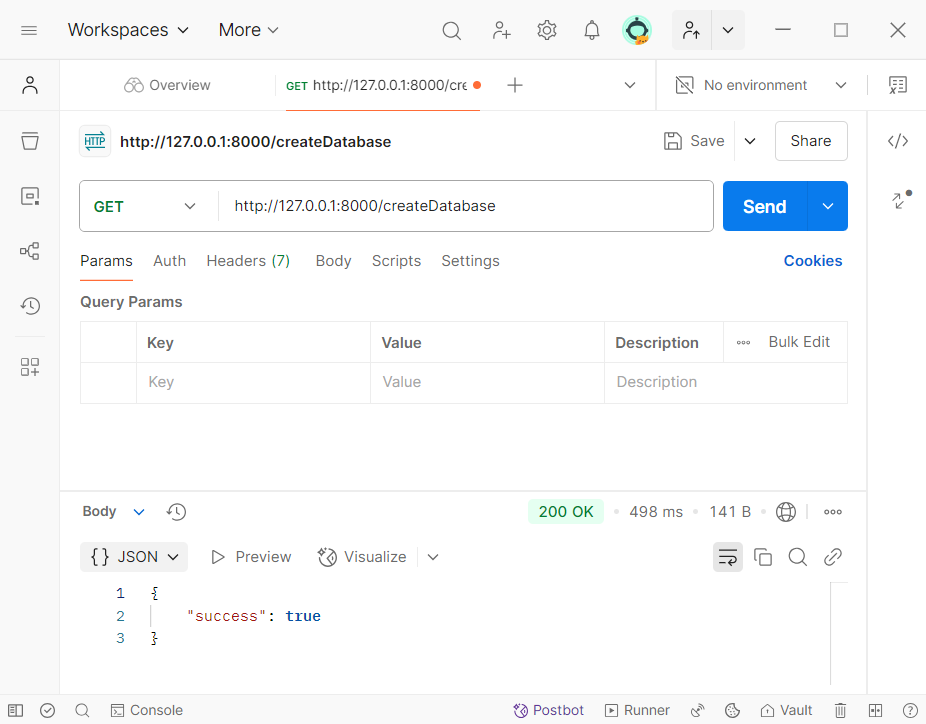Send the request
The image size is (926, 724).
(764, 206)
